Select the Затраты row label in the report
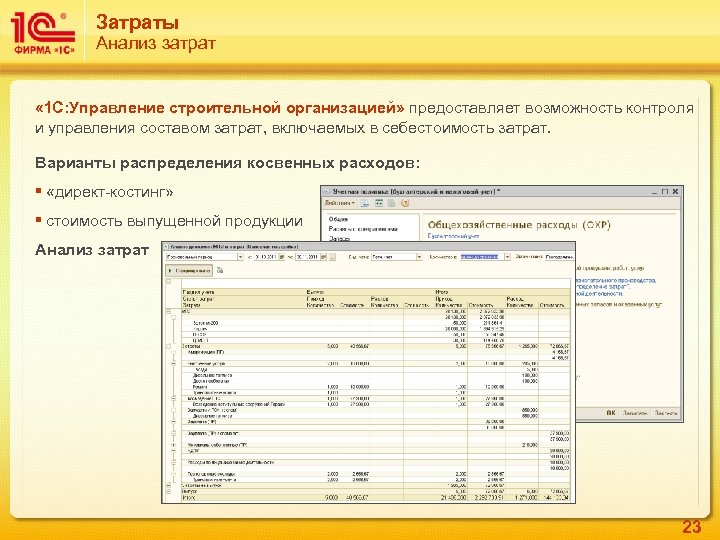The height and width of the screenshot is (540, 720). [x=191, y=346]
